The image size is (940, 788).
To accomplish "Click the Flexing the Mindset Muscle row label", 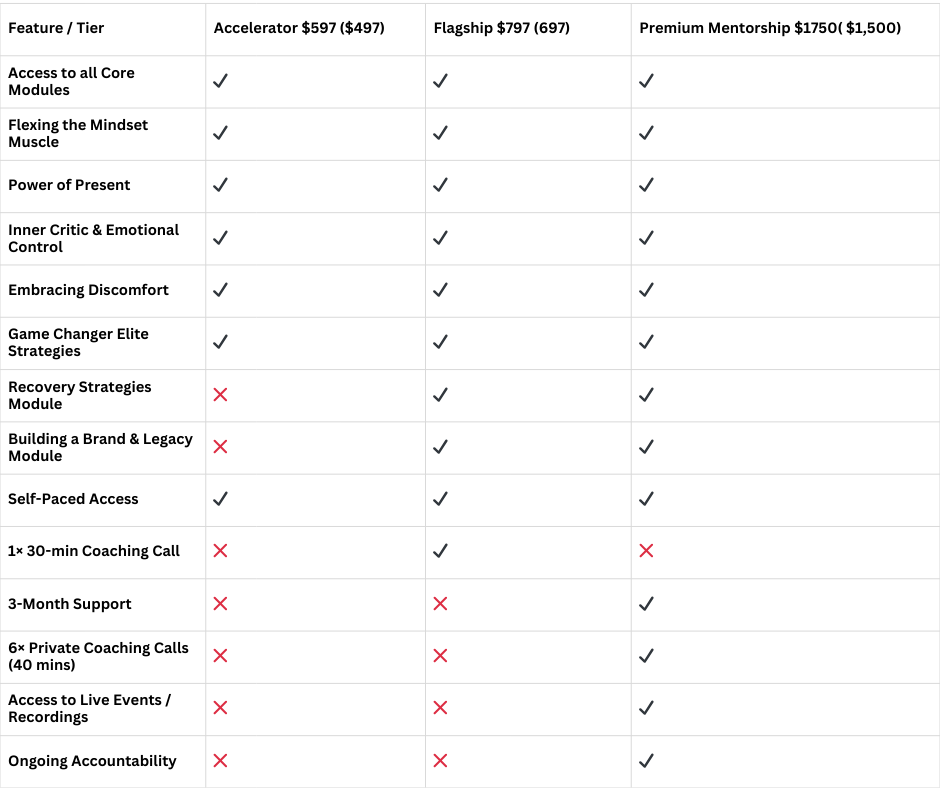I will [77, 133].
